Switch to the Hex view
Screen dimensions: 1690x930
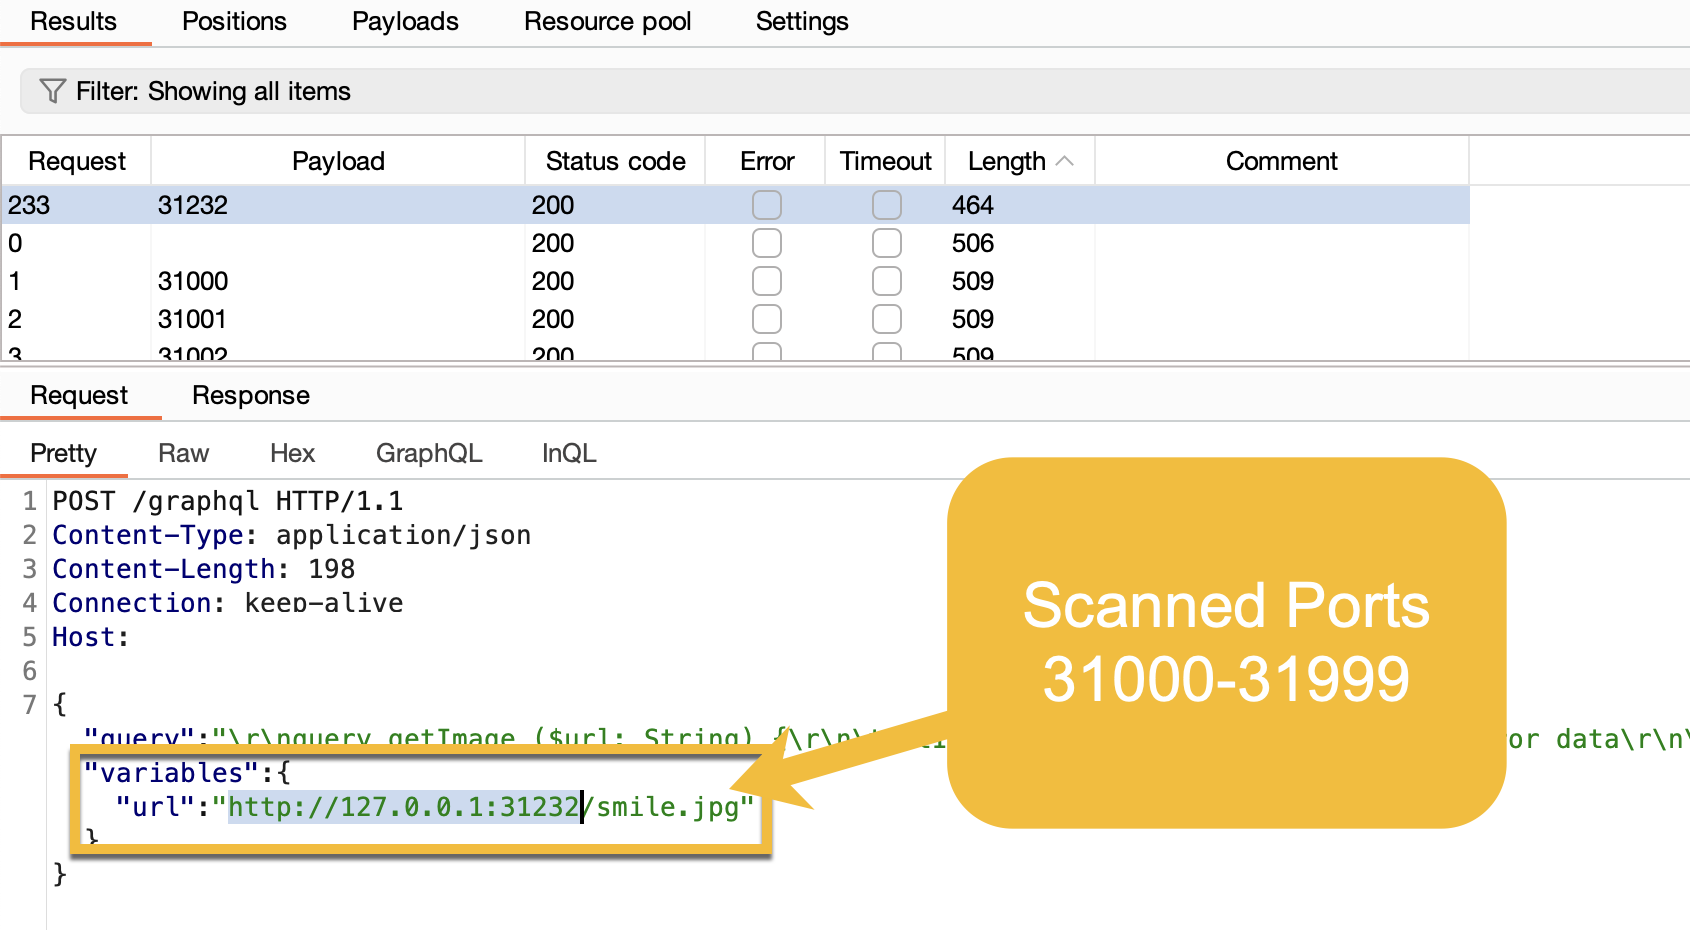click(292, 452)
